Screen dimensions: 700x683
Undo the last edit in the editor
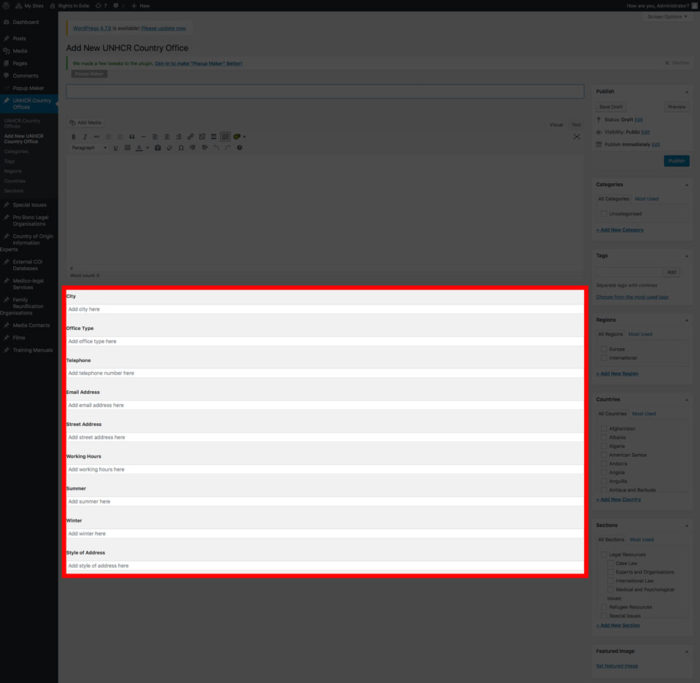tap(216, 148)
